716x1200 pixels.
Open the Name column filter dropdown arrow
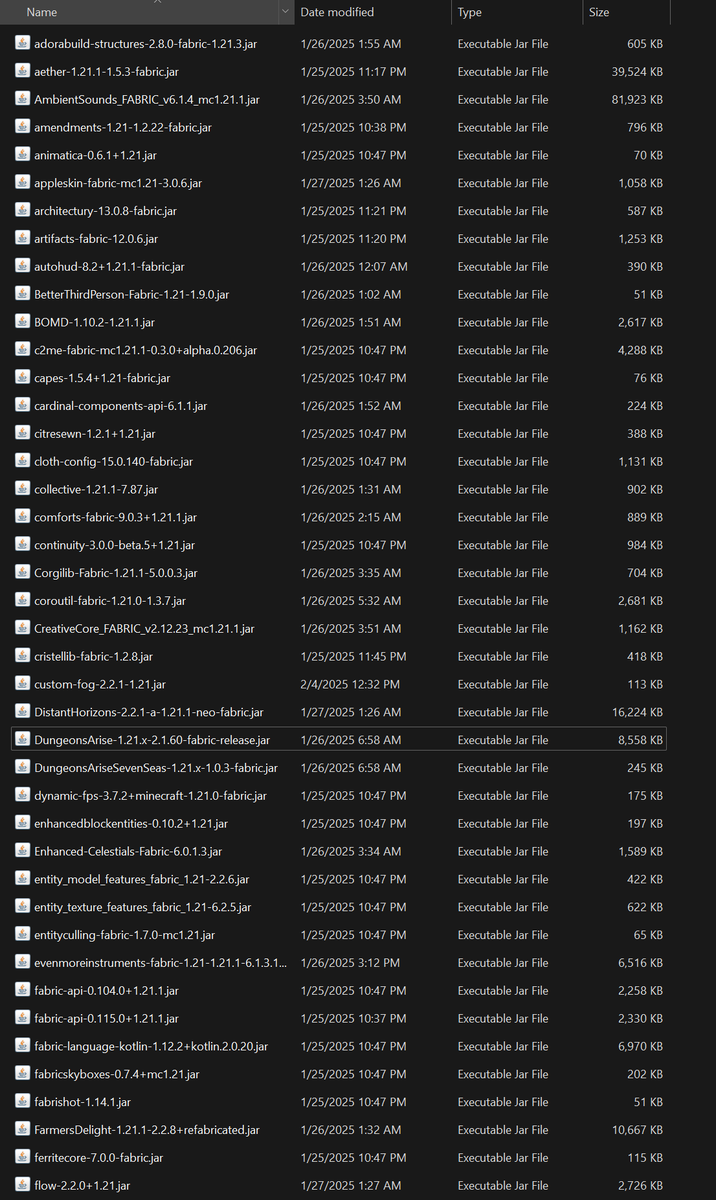click(x=284, y=12)
